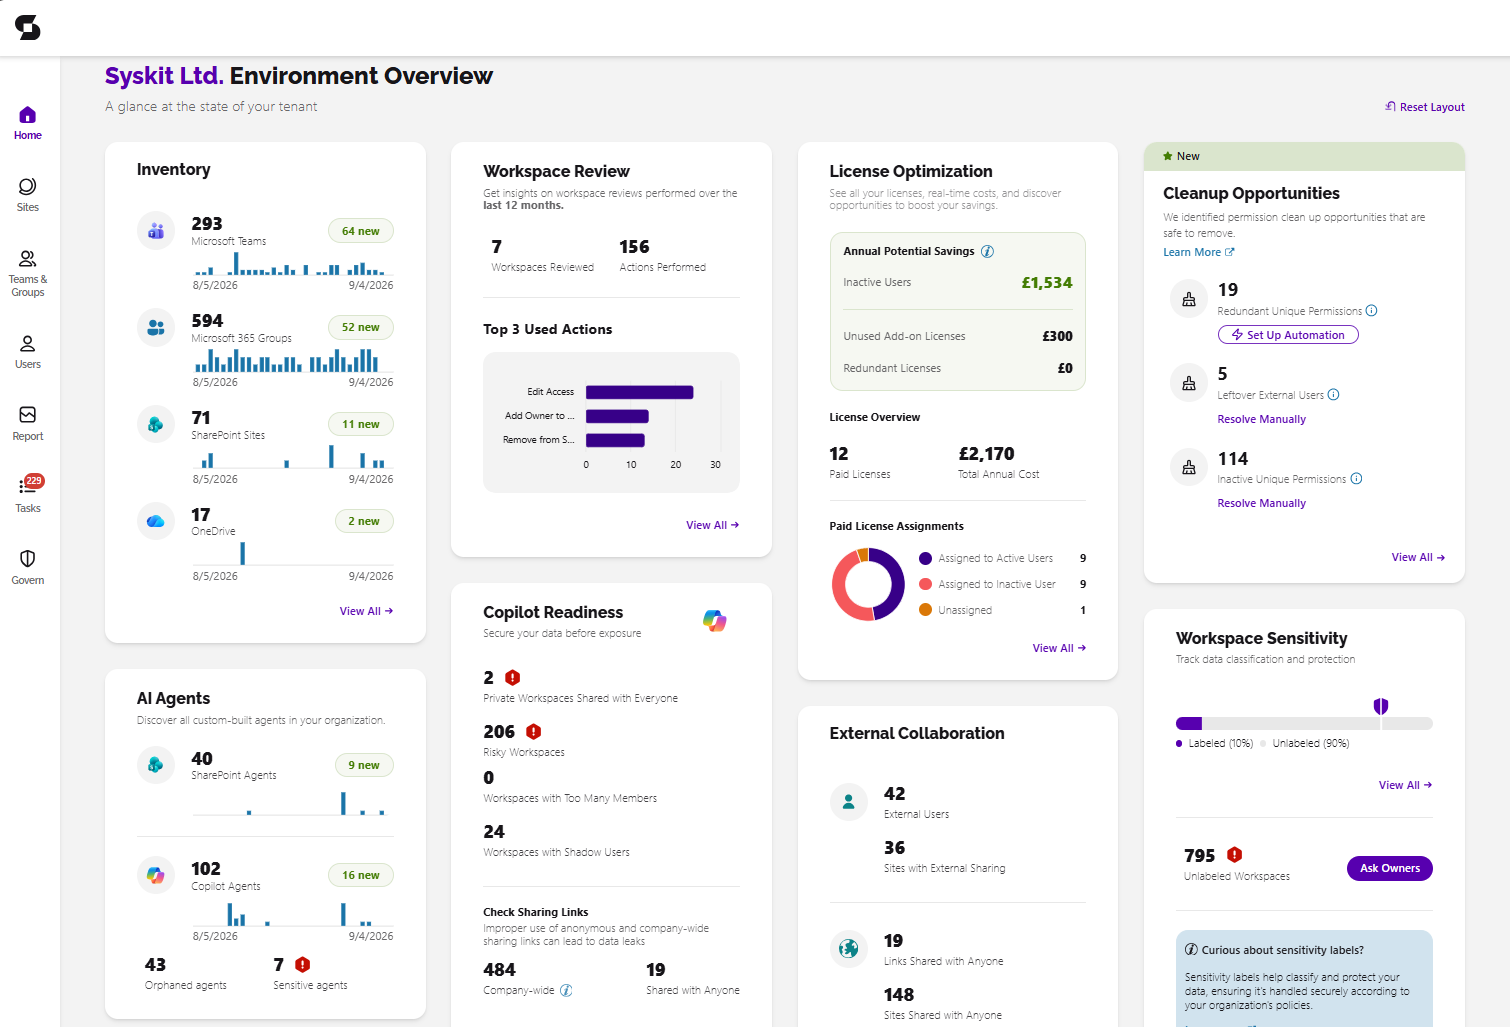Click the Remove from S... bar in the chart
Screen dimensions: 1510x1027
(615, 440)
